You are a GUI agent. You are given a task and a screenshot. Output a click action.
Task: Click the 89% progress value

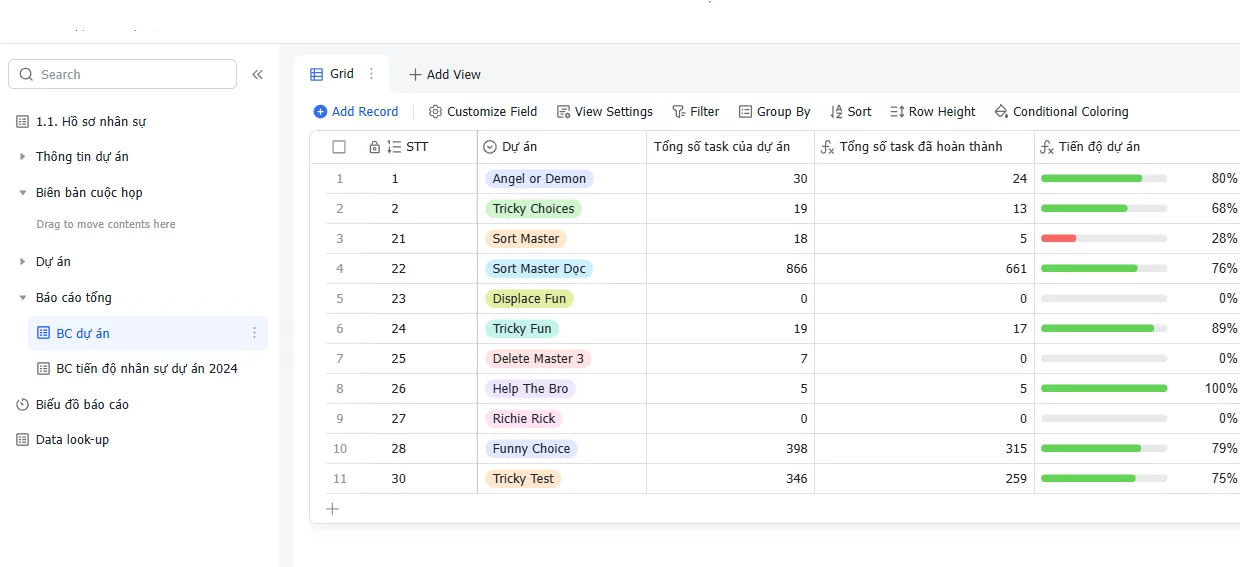coord(1224,329)
